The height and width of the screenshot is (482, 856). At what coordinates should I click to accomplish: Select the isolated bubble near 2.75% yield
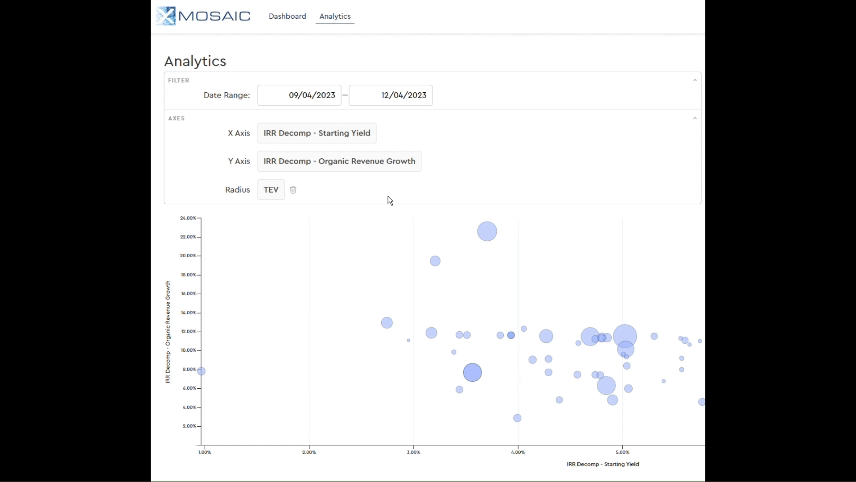pos(387,323)
